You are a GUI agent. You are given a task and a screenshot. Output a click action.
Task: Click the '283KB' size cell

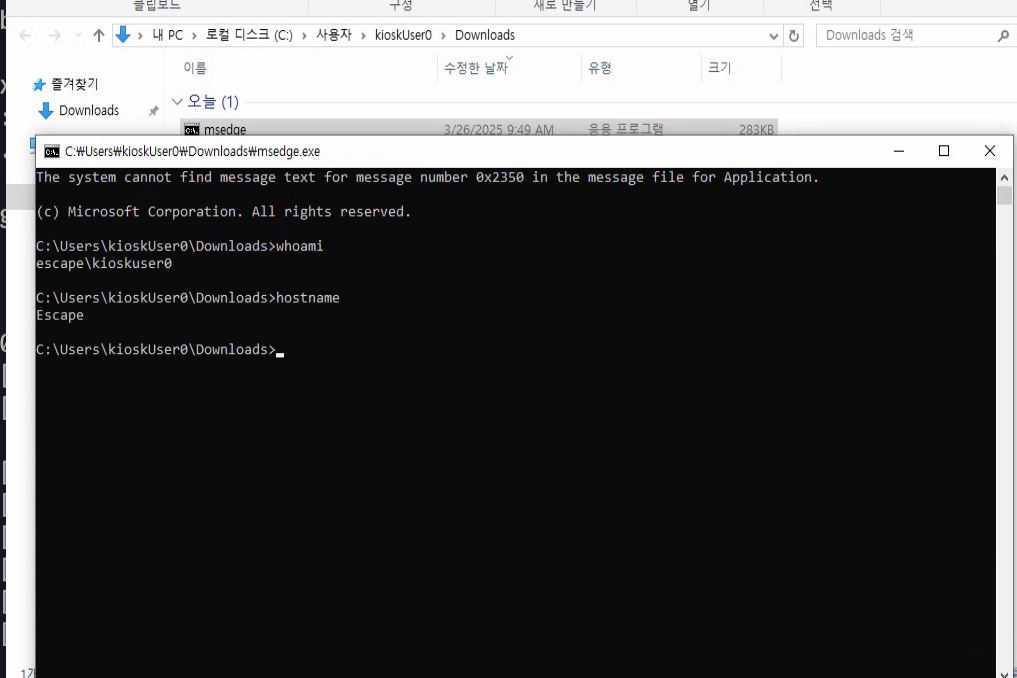(x=756, y=129)
